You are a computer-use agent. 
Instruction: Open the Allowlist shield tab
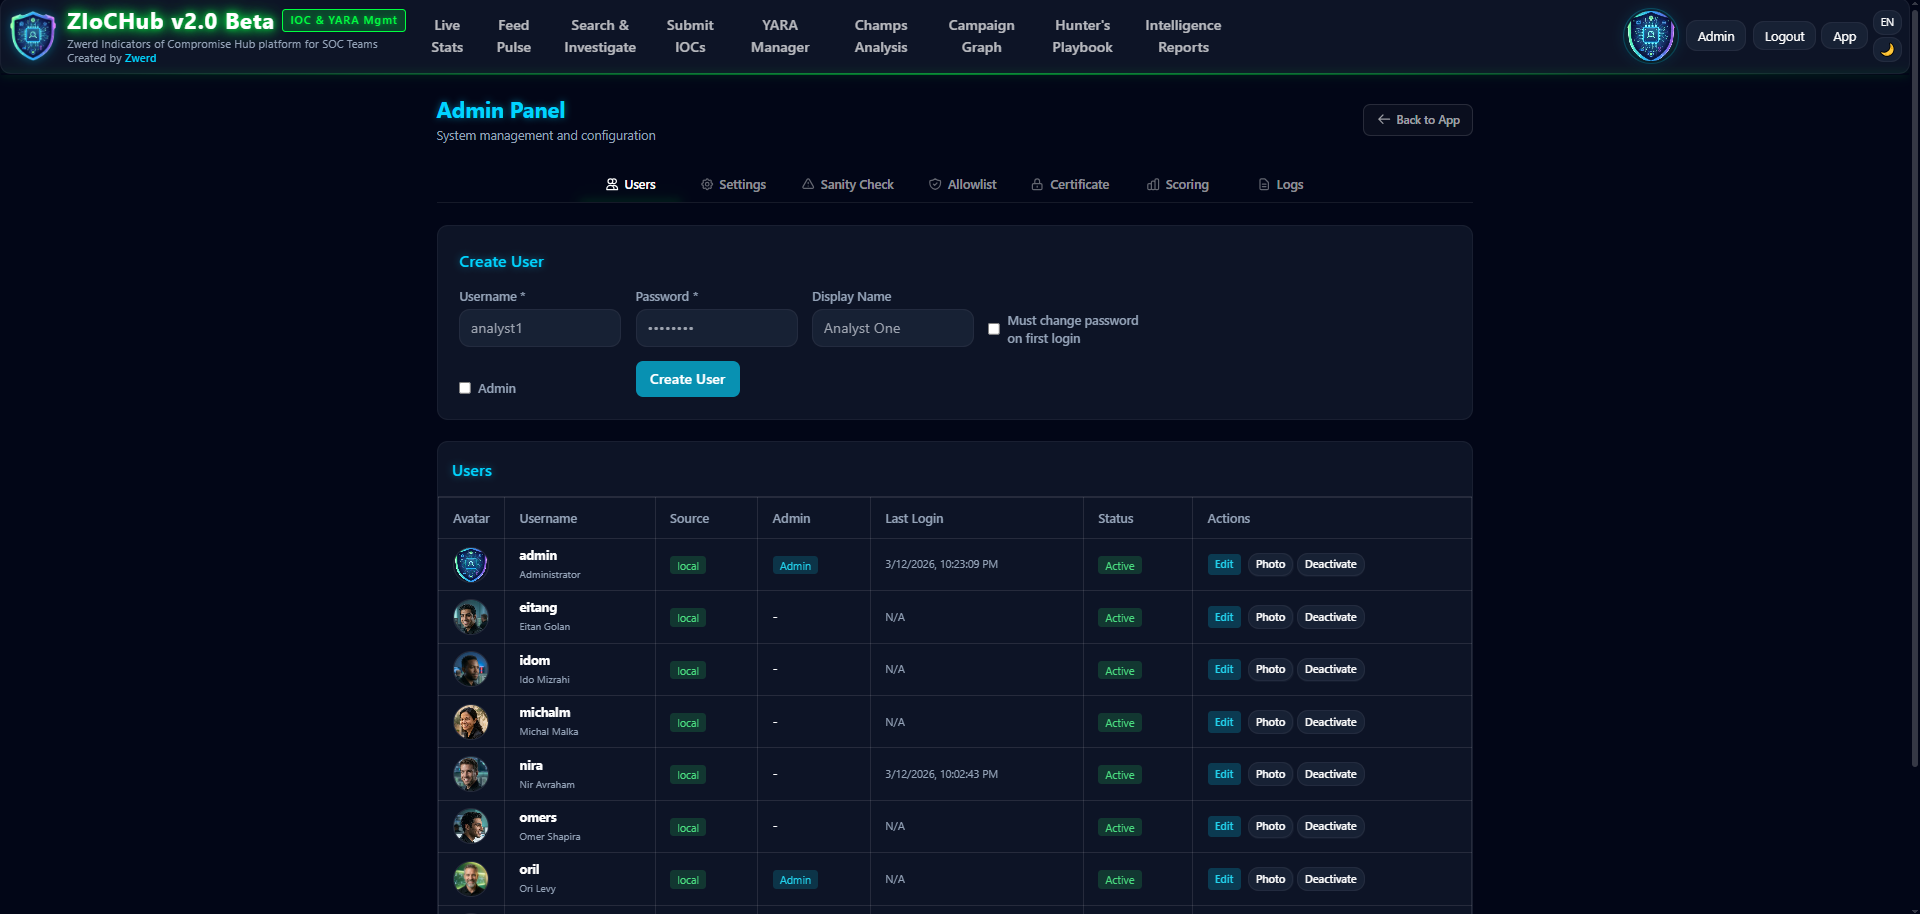[x=962, y=185]
